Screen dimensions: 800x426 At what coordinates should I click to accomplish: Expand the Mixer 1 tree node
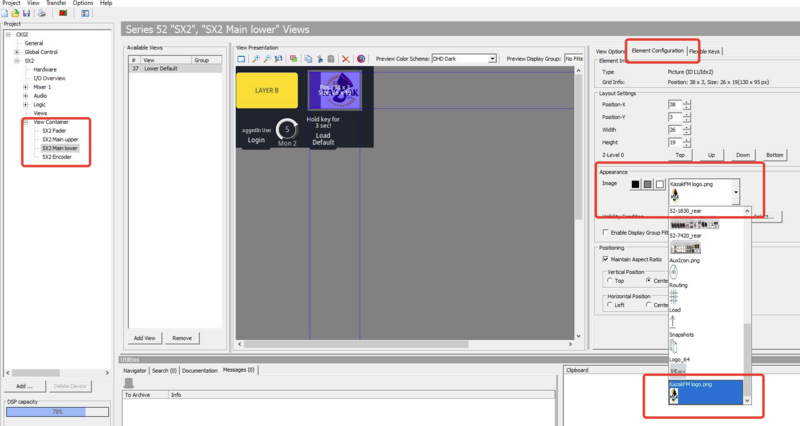tap(25, 87)
